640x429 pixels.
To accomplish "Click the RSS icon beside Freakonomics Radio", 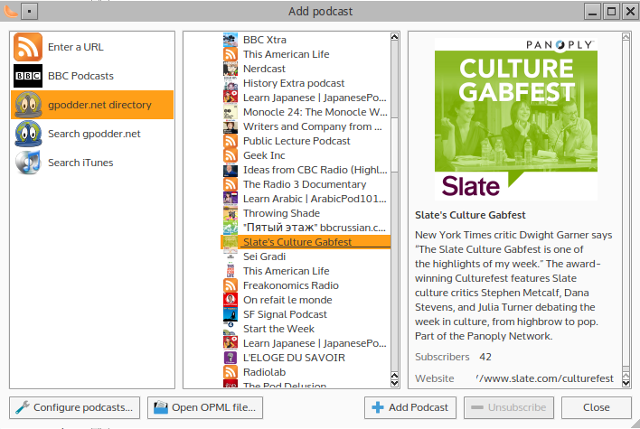I will tap(230, 286).
